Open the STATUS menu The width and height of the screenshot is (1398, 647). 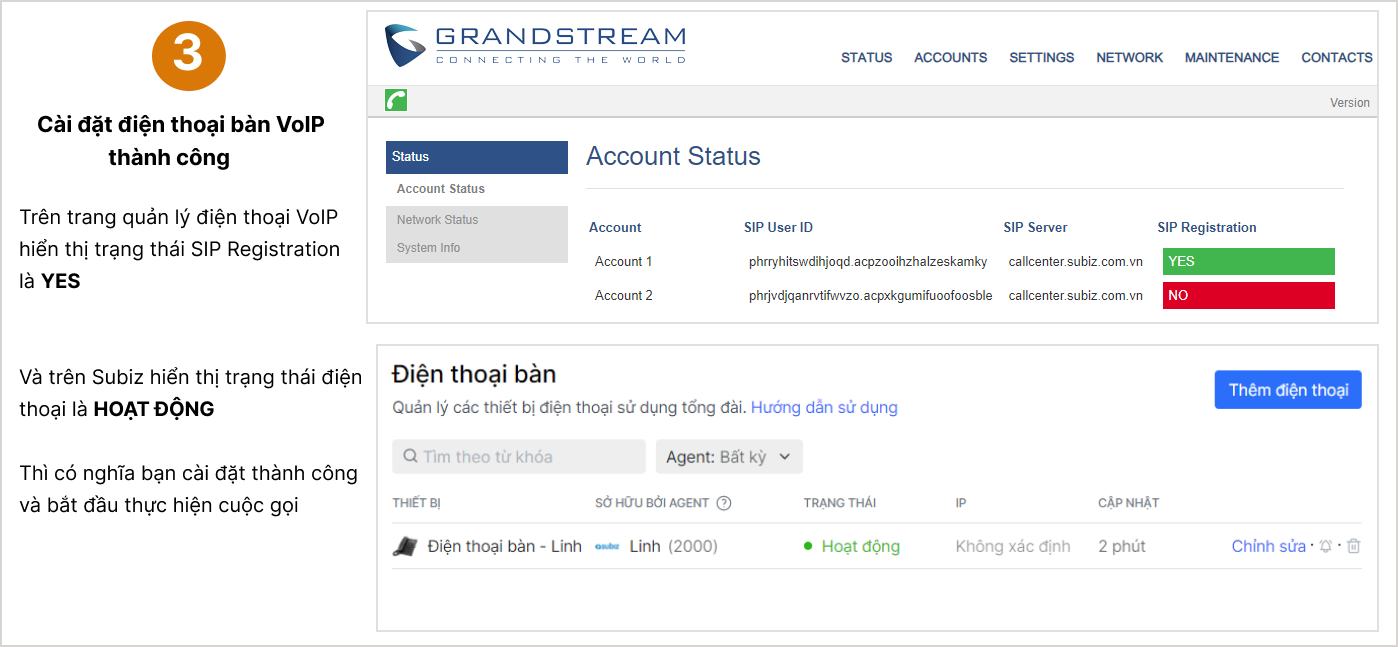click(866, 58)
